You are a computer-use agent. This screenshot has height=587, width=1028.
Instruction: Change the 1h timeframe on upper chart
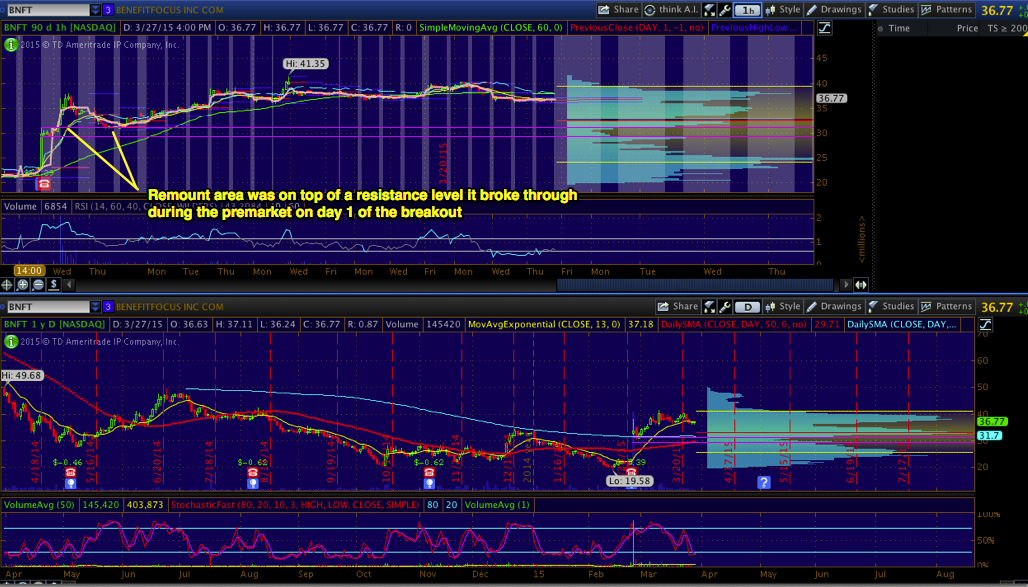pyautogui.click(x=746, y=9)
